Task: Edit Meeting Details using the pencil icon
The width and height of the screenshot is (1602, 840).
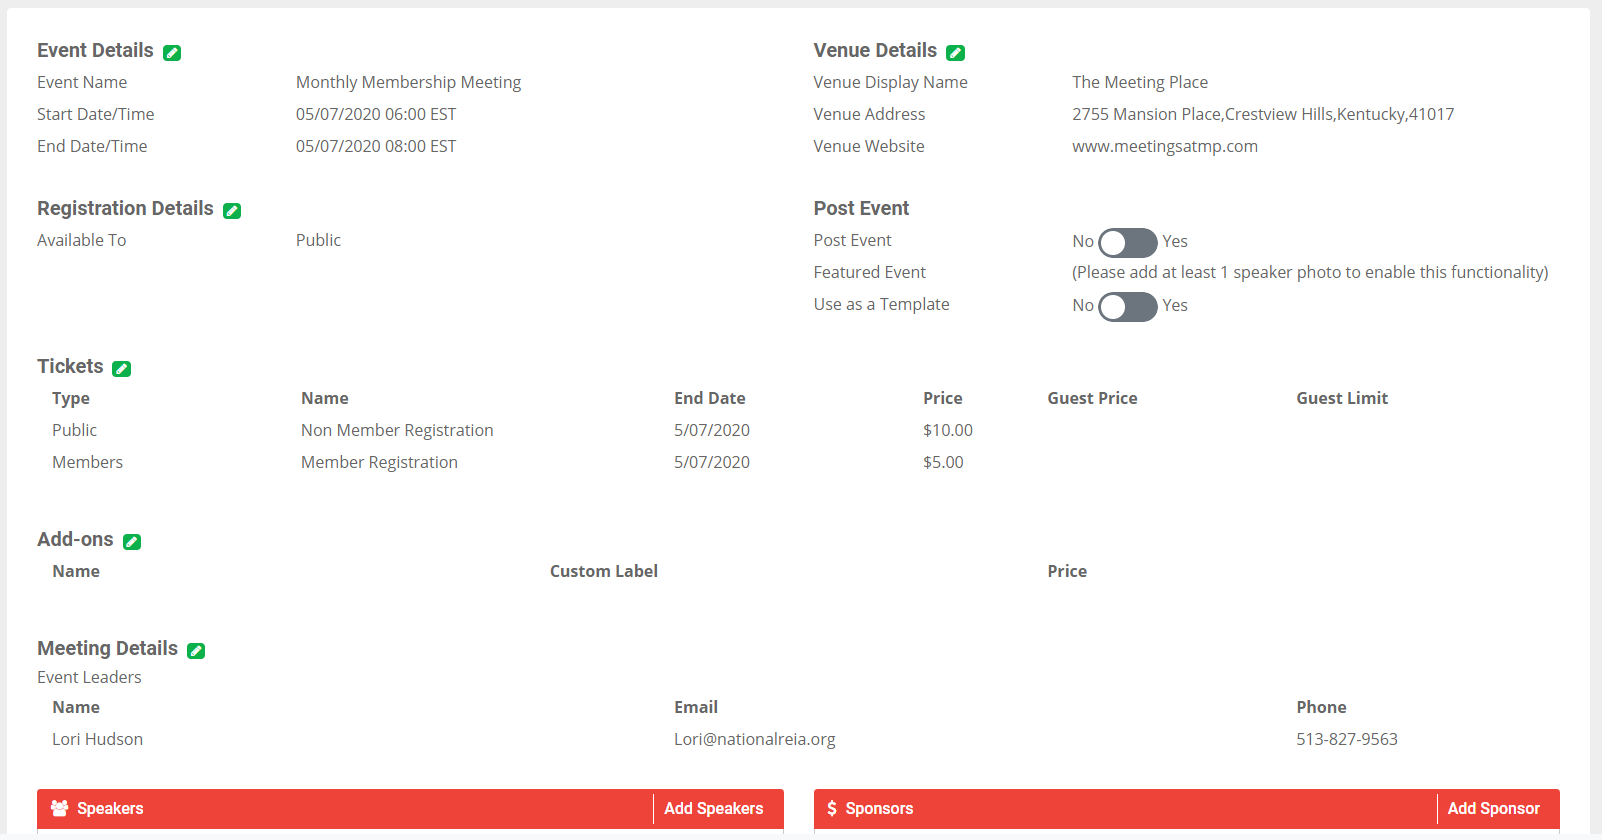Action: [x=196, y=651]
